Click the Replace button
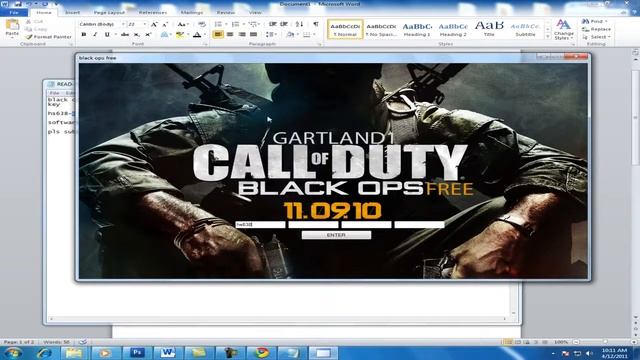The width and height of the screenshot is (640, 360). tap(596, 29)
